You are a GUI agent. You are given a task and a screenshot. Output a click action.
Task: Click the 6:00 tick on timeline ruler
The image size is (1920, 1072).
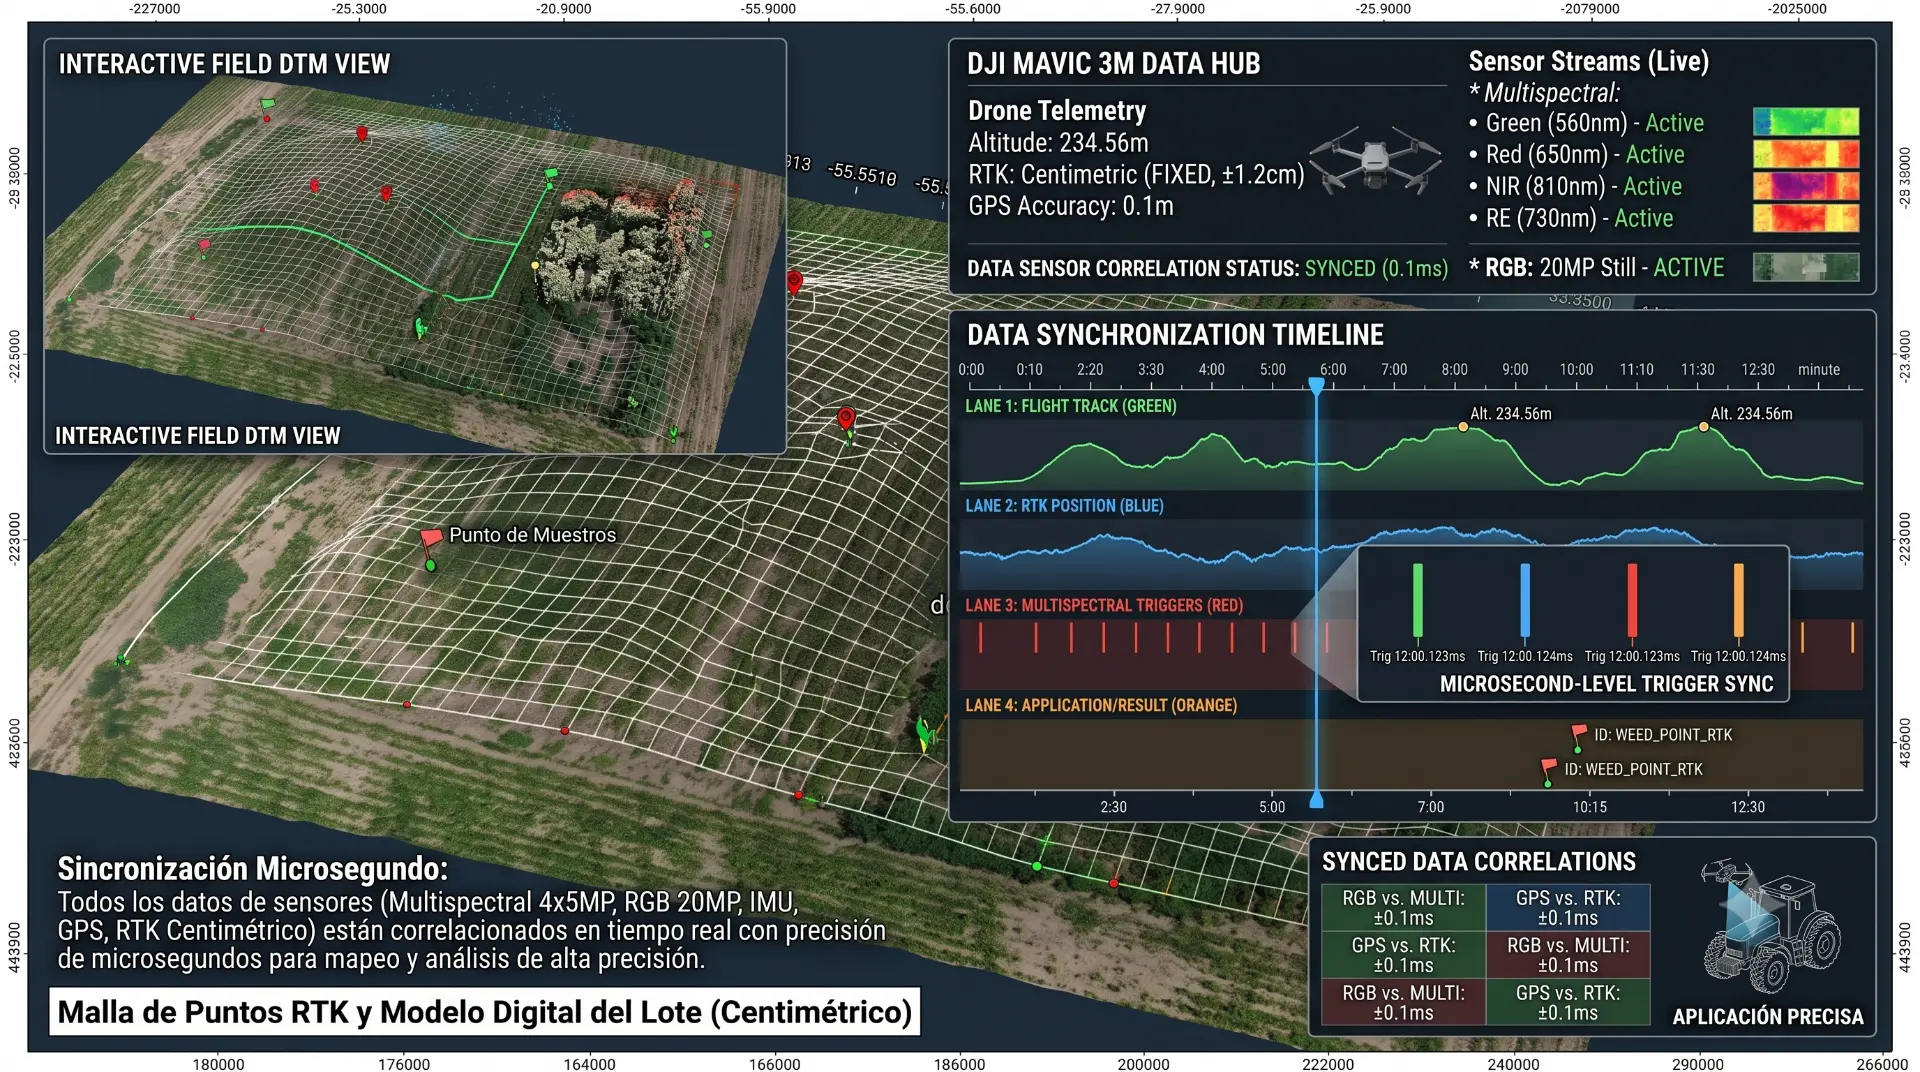[1333, 370]
